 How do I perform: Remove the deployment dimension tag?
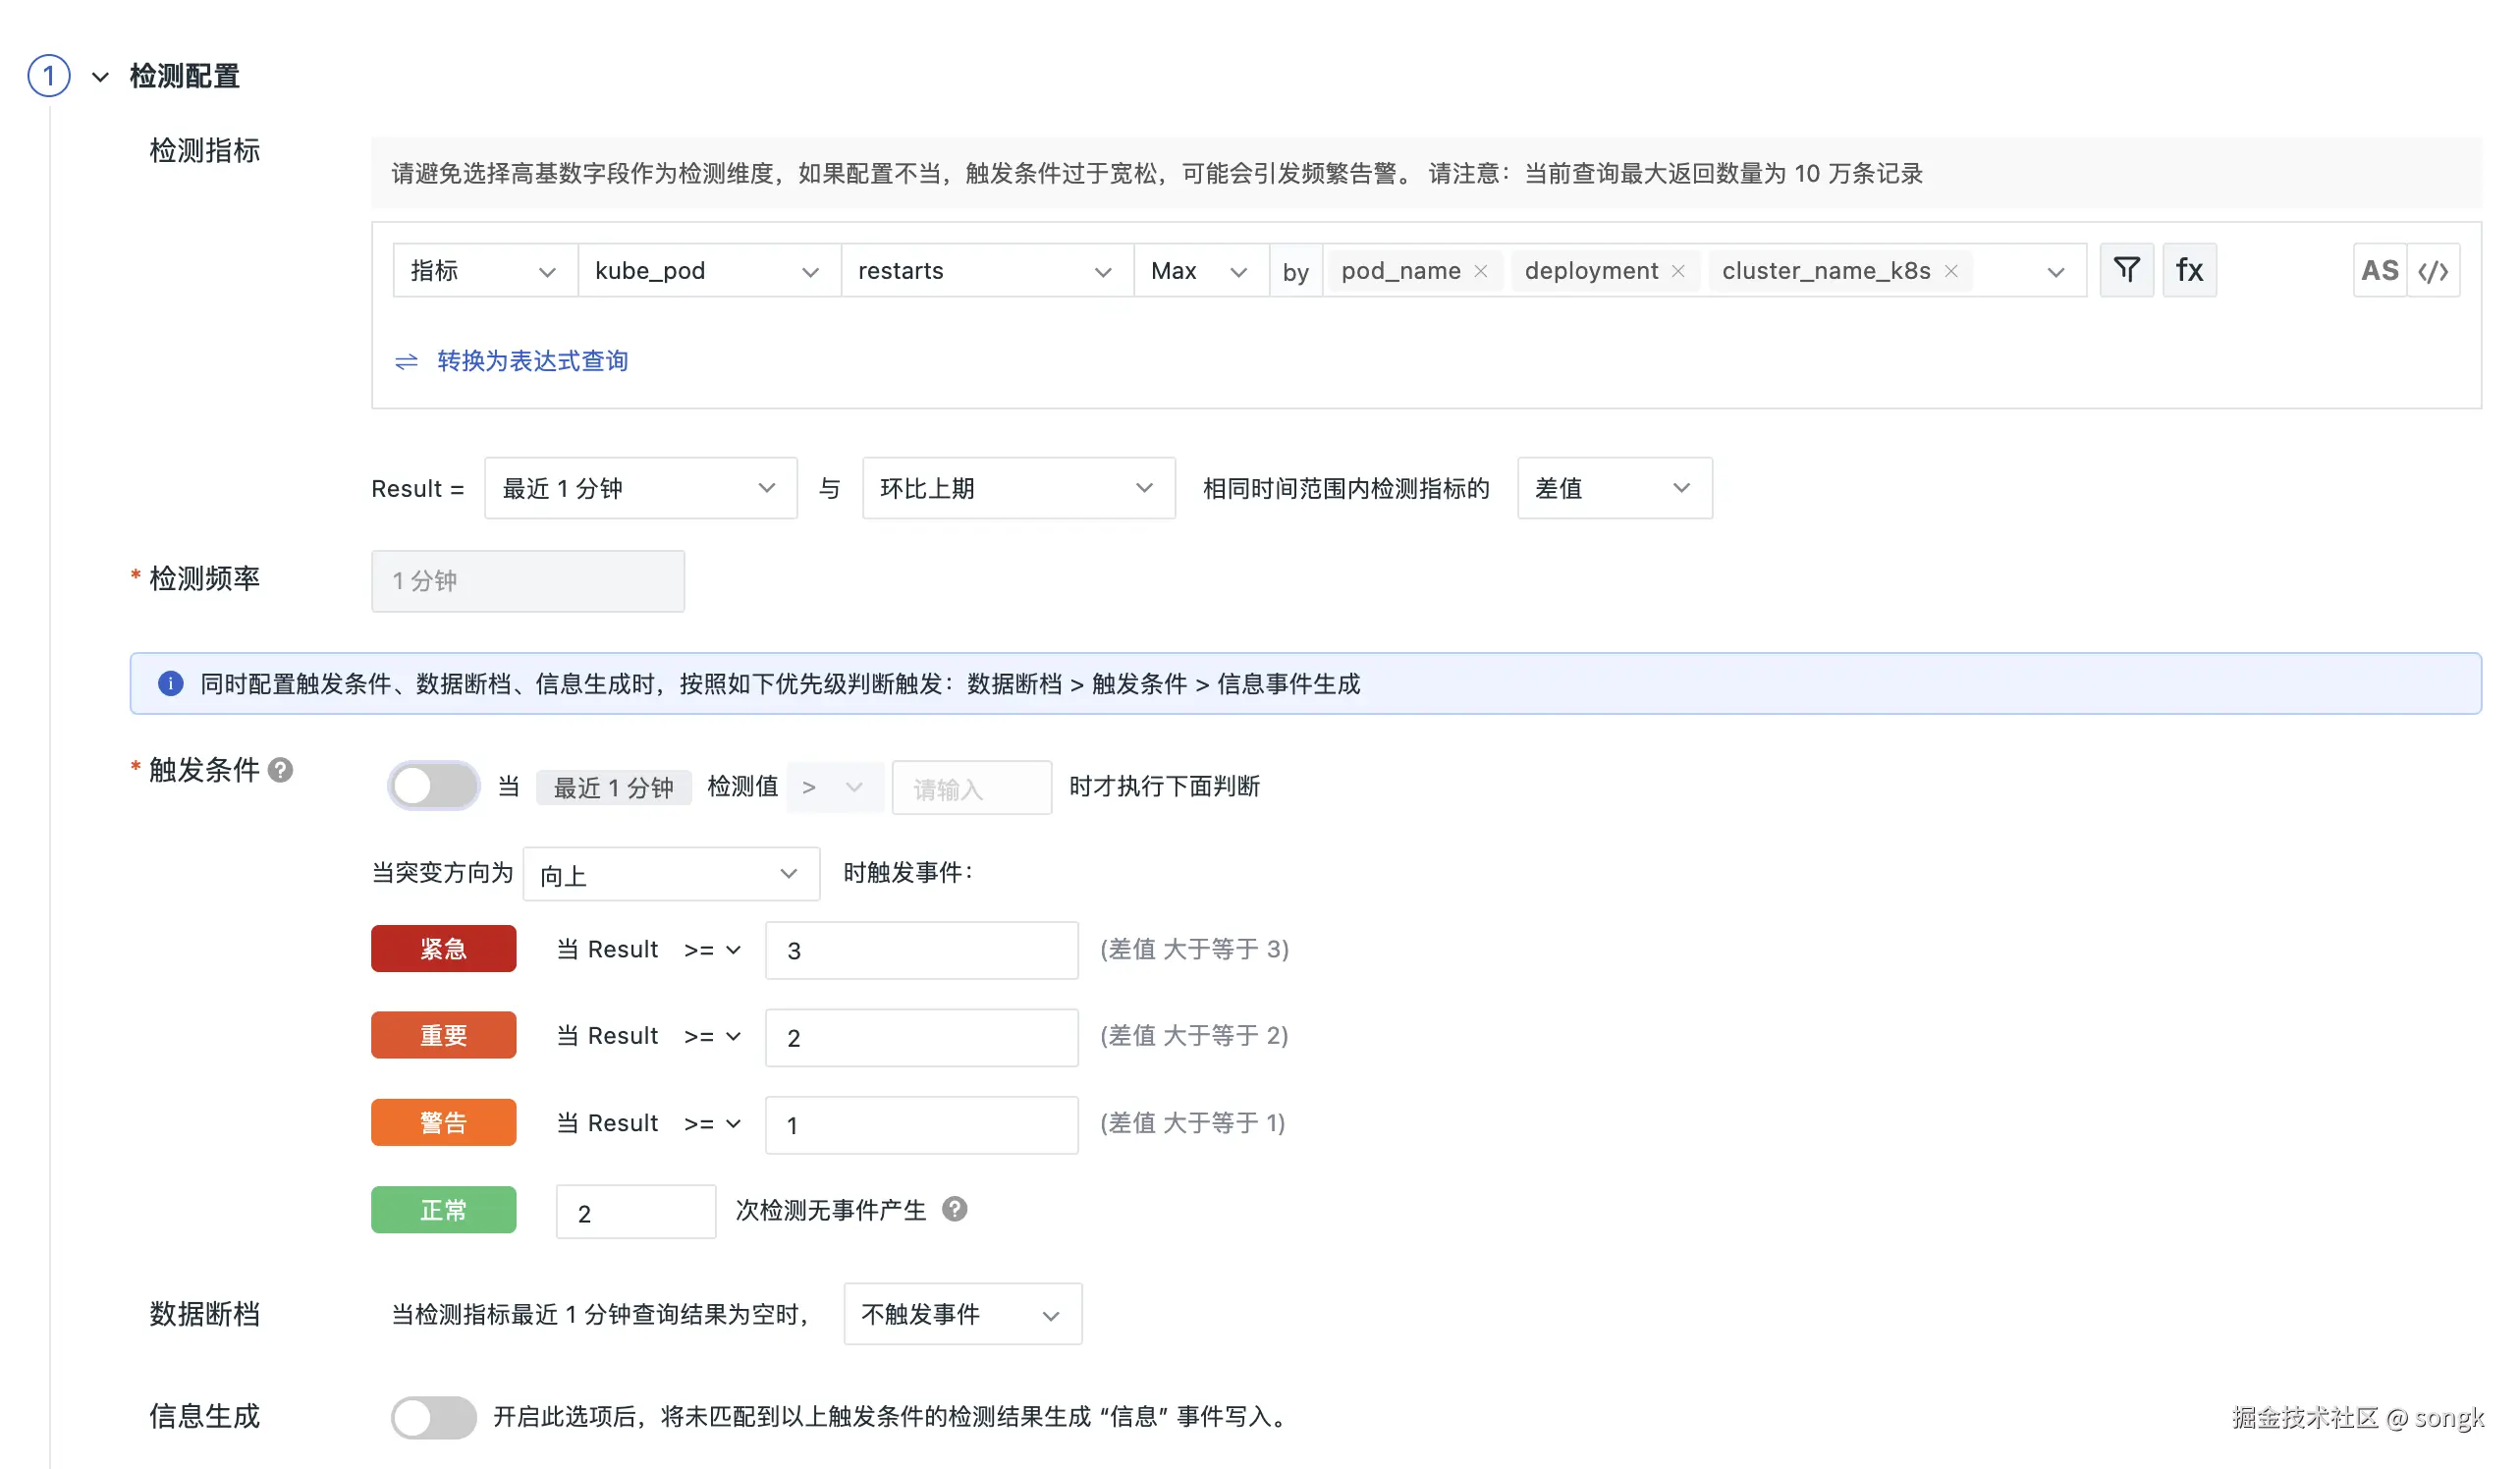coord(1677,271)
